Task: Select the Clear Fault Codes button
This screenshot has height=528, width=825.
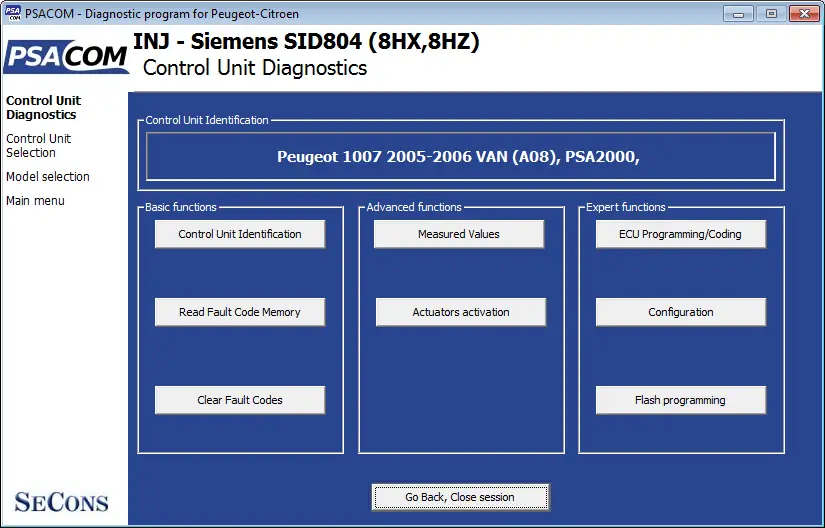Action: 240,400
